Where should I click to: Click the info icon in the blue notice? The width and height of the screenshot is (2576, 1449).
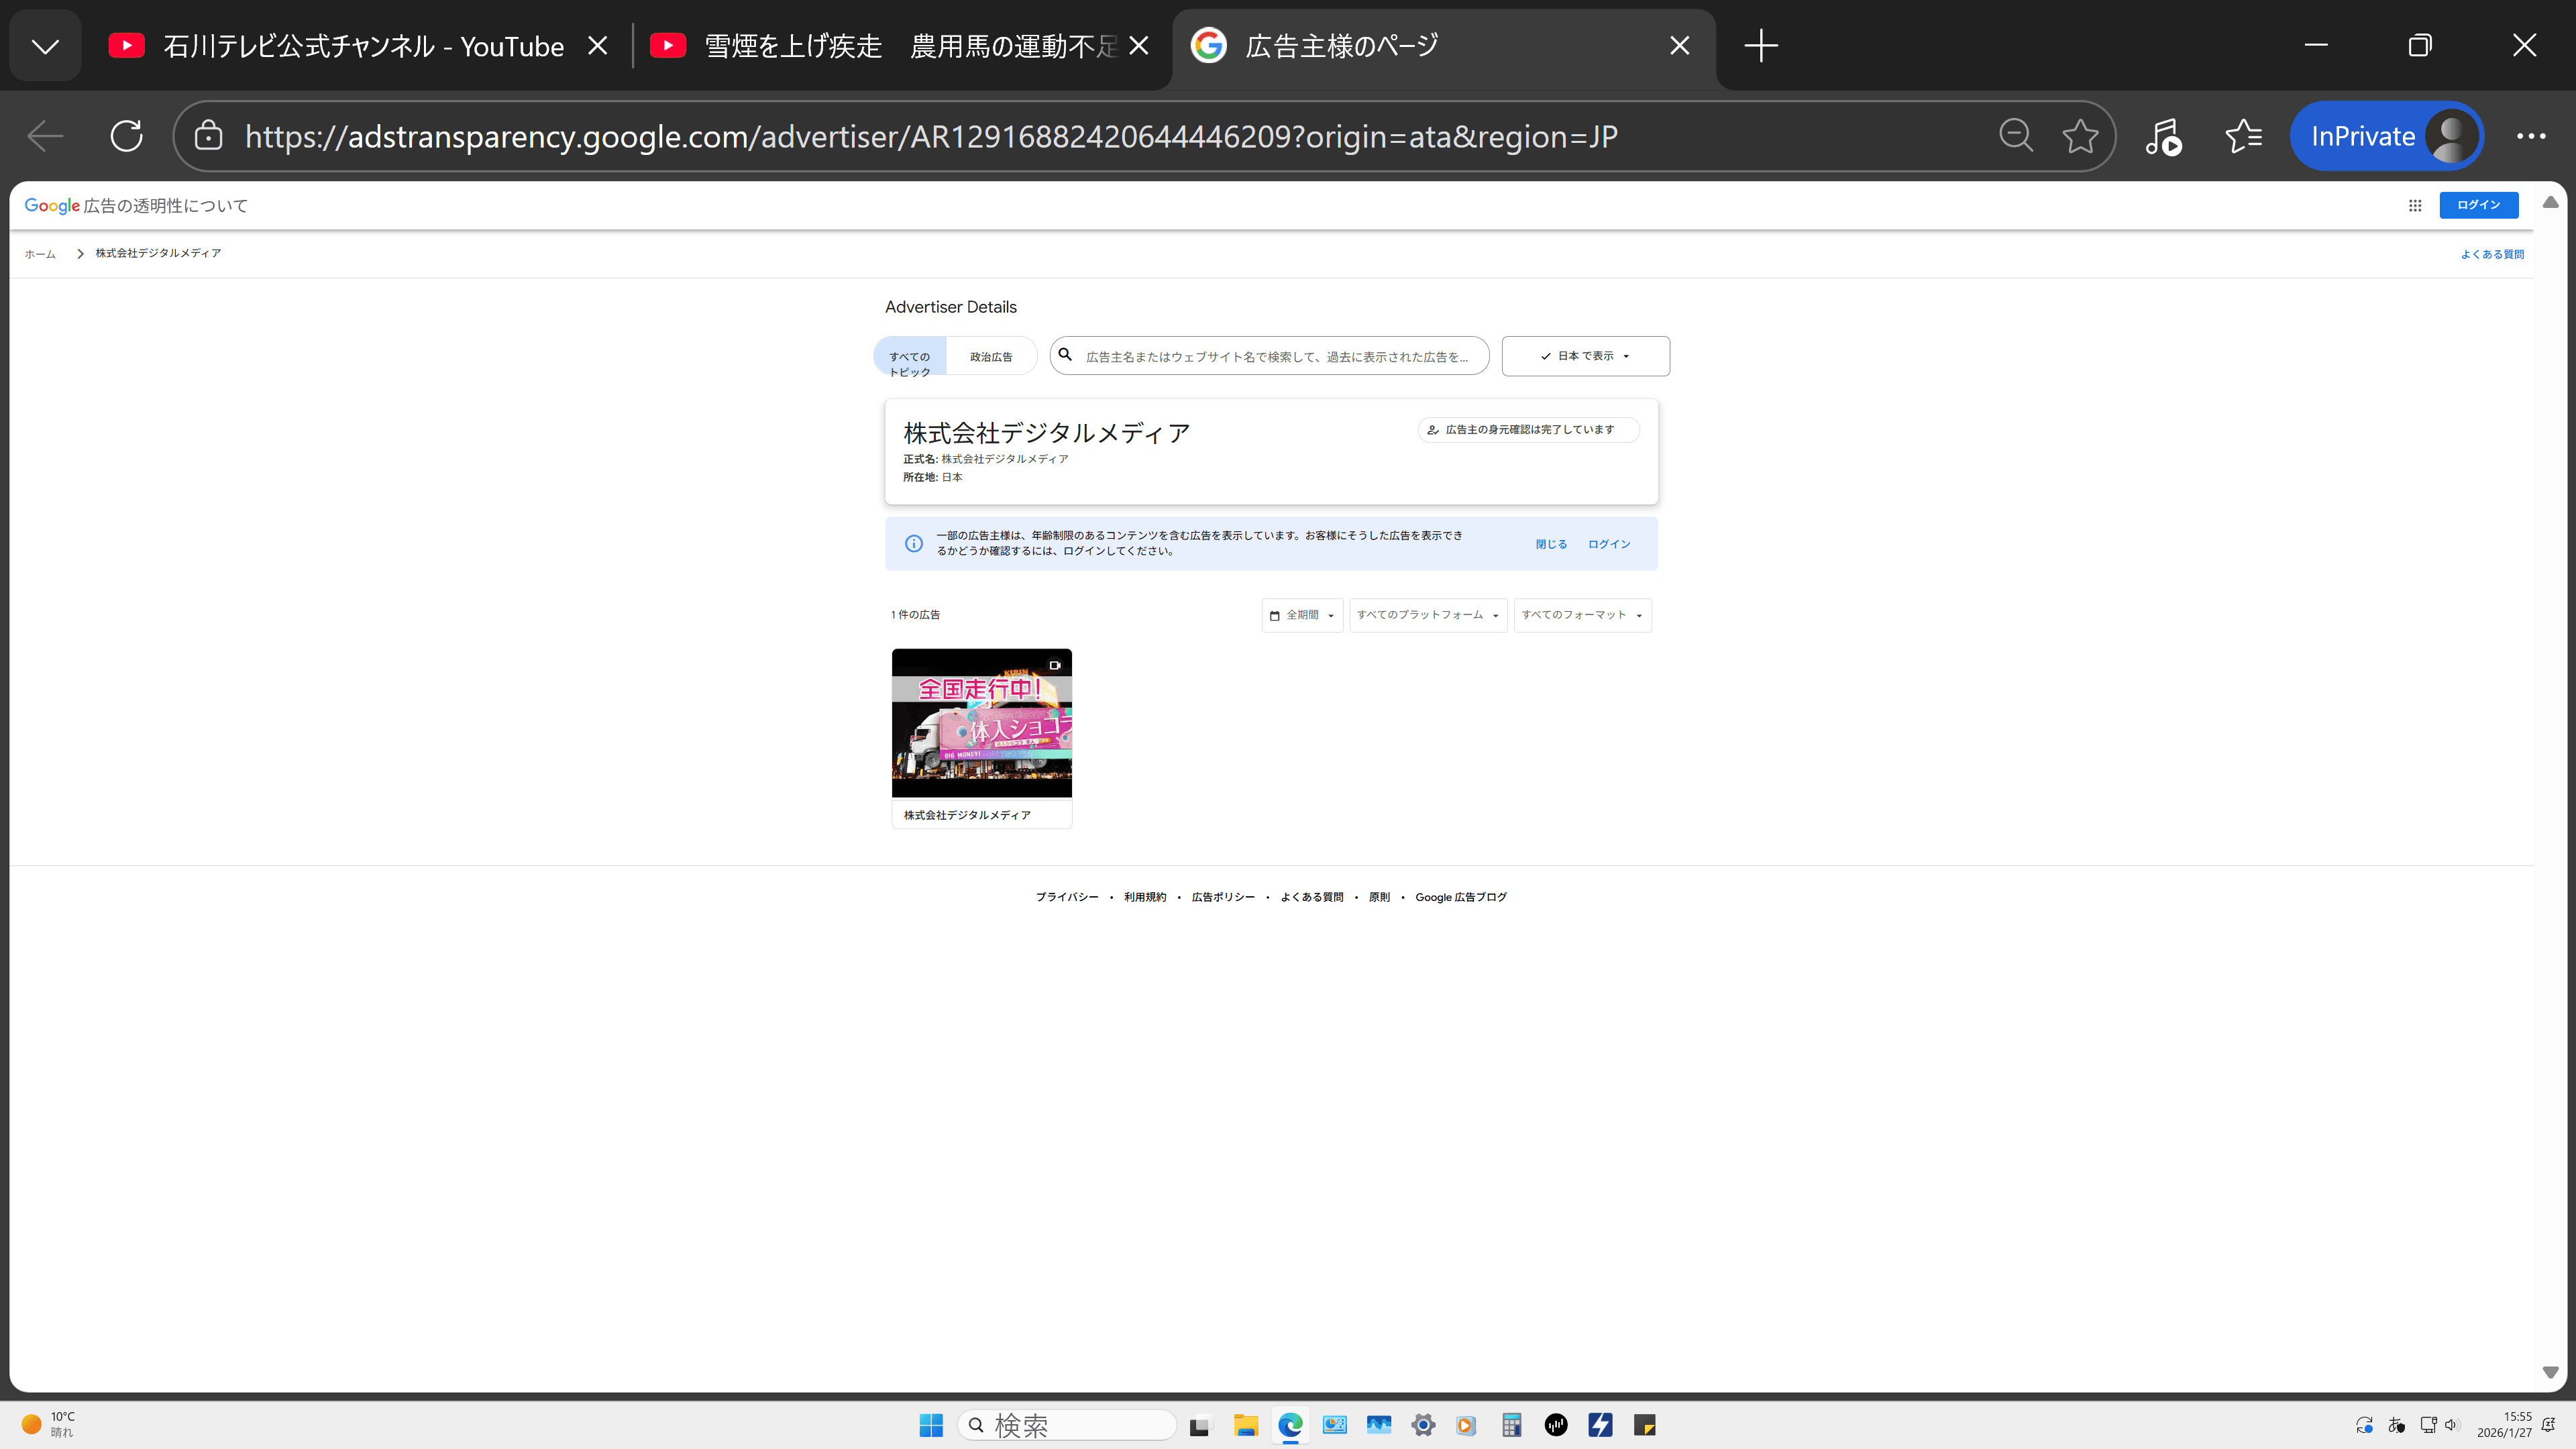coord(914,544)
